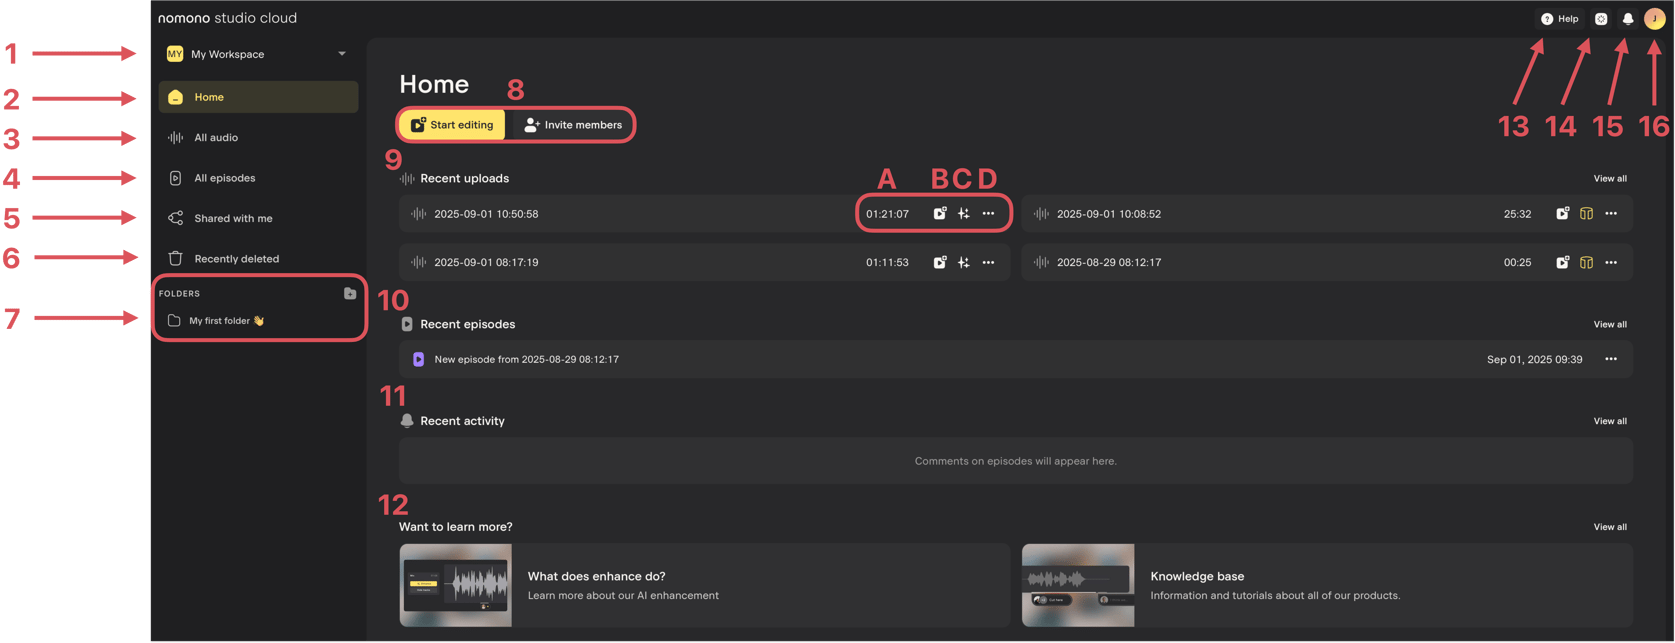Create an episode from the 08-29 08:12:17 upload icon
Screen dimensions: 1675x643
coord(1562,263)
